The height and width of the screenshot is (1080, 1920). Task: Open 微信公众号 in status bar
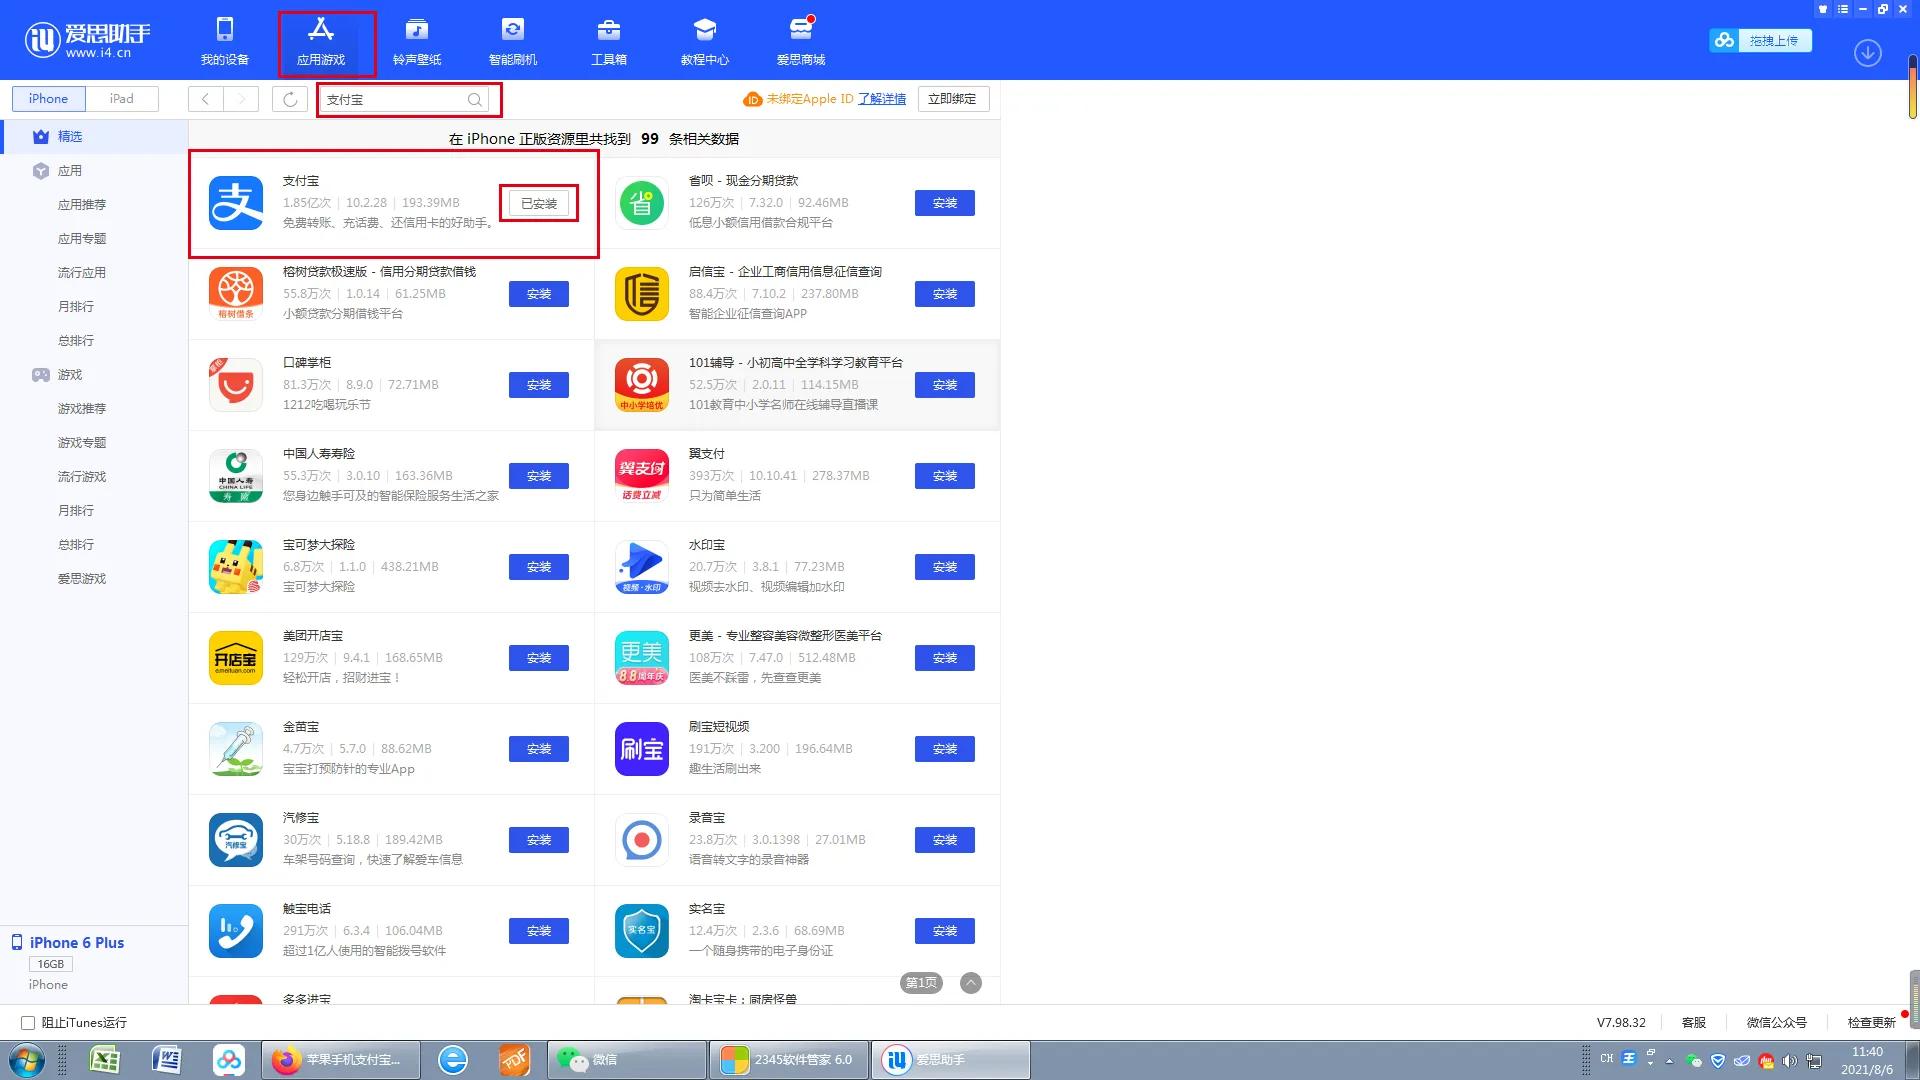[x=1777, y=1023]
